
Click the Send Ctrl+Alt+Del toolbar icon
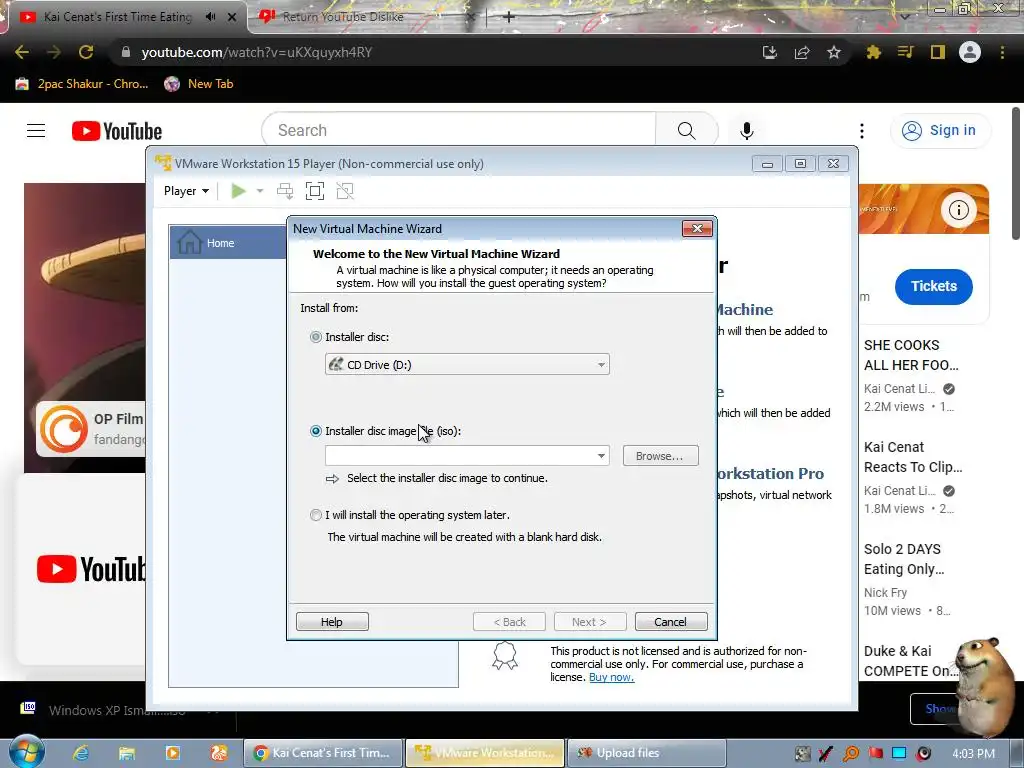click(x=285, y=191)
